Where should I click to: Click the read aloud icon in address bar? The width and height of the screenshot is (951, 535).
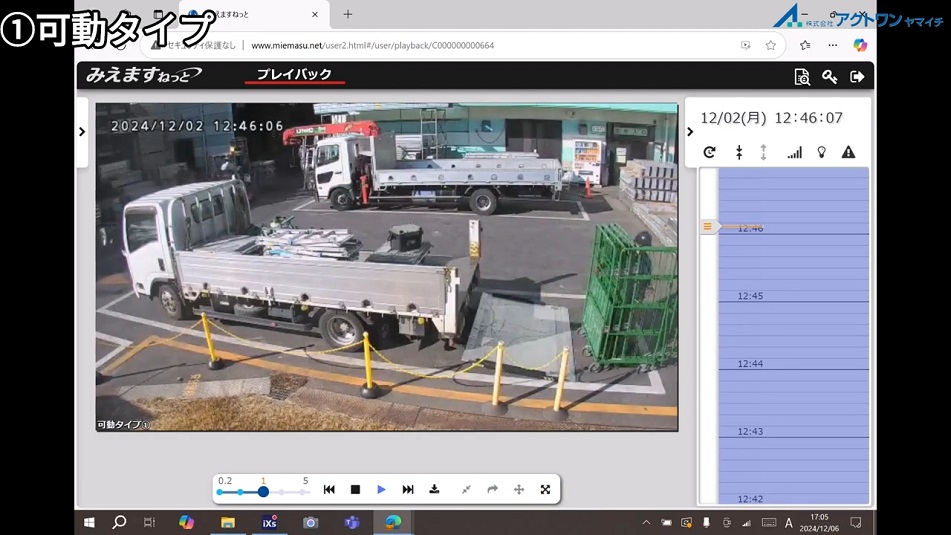tap(745, 45)
